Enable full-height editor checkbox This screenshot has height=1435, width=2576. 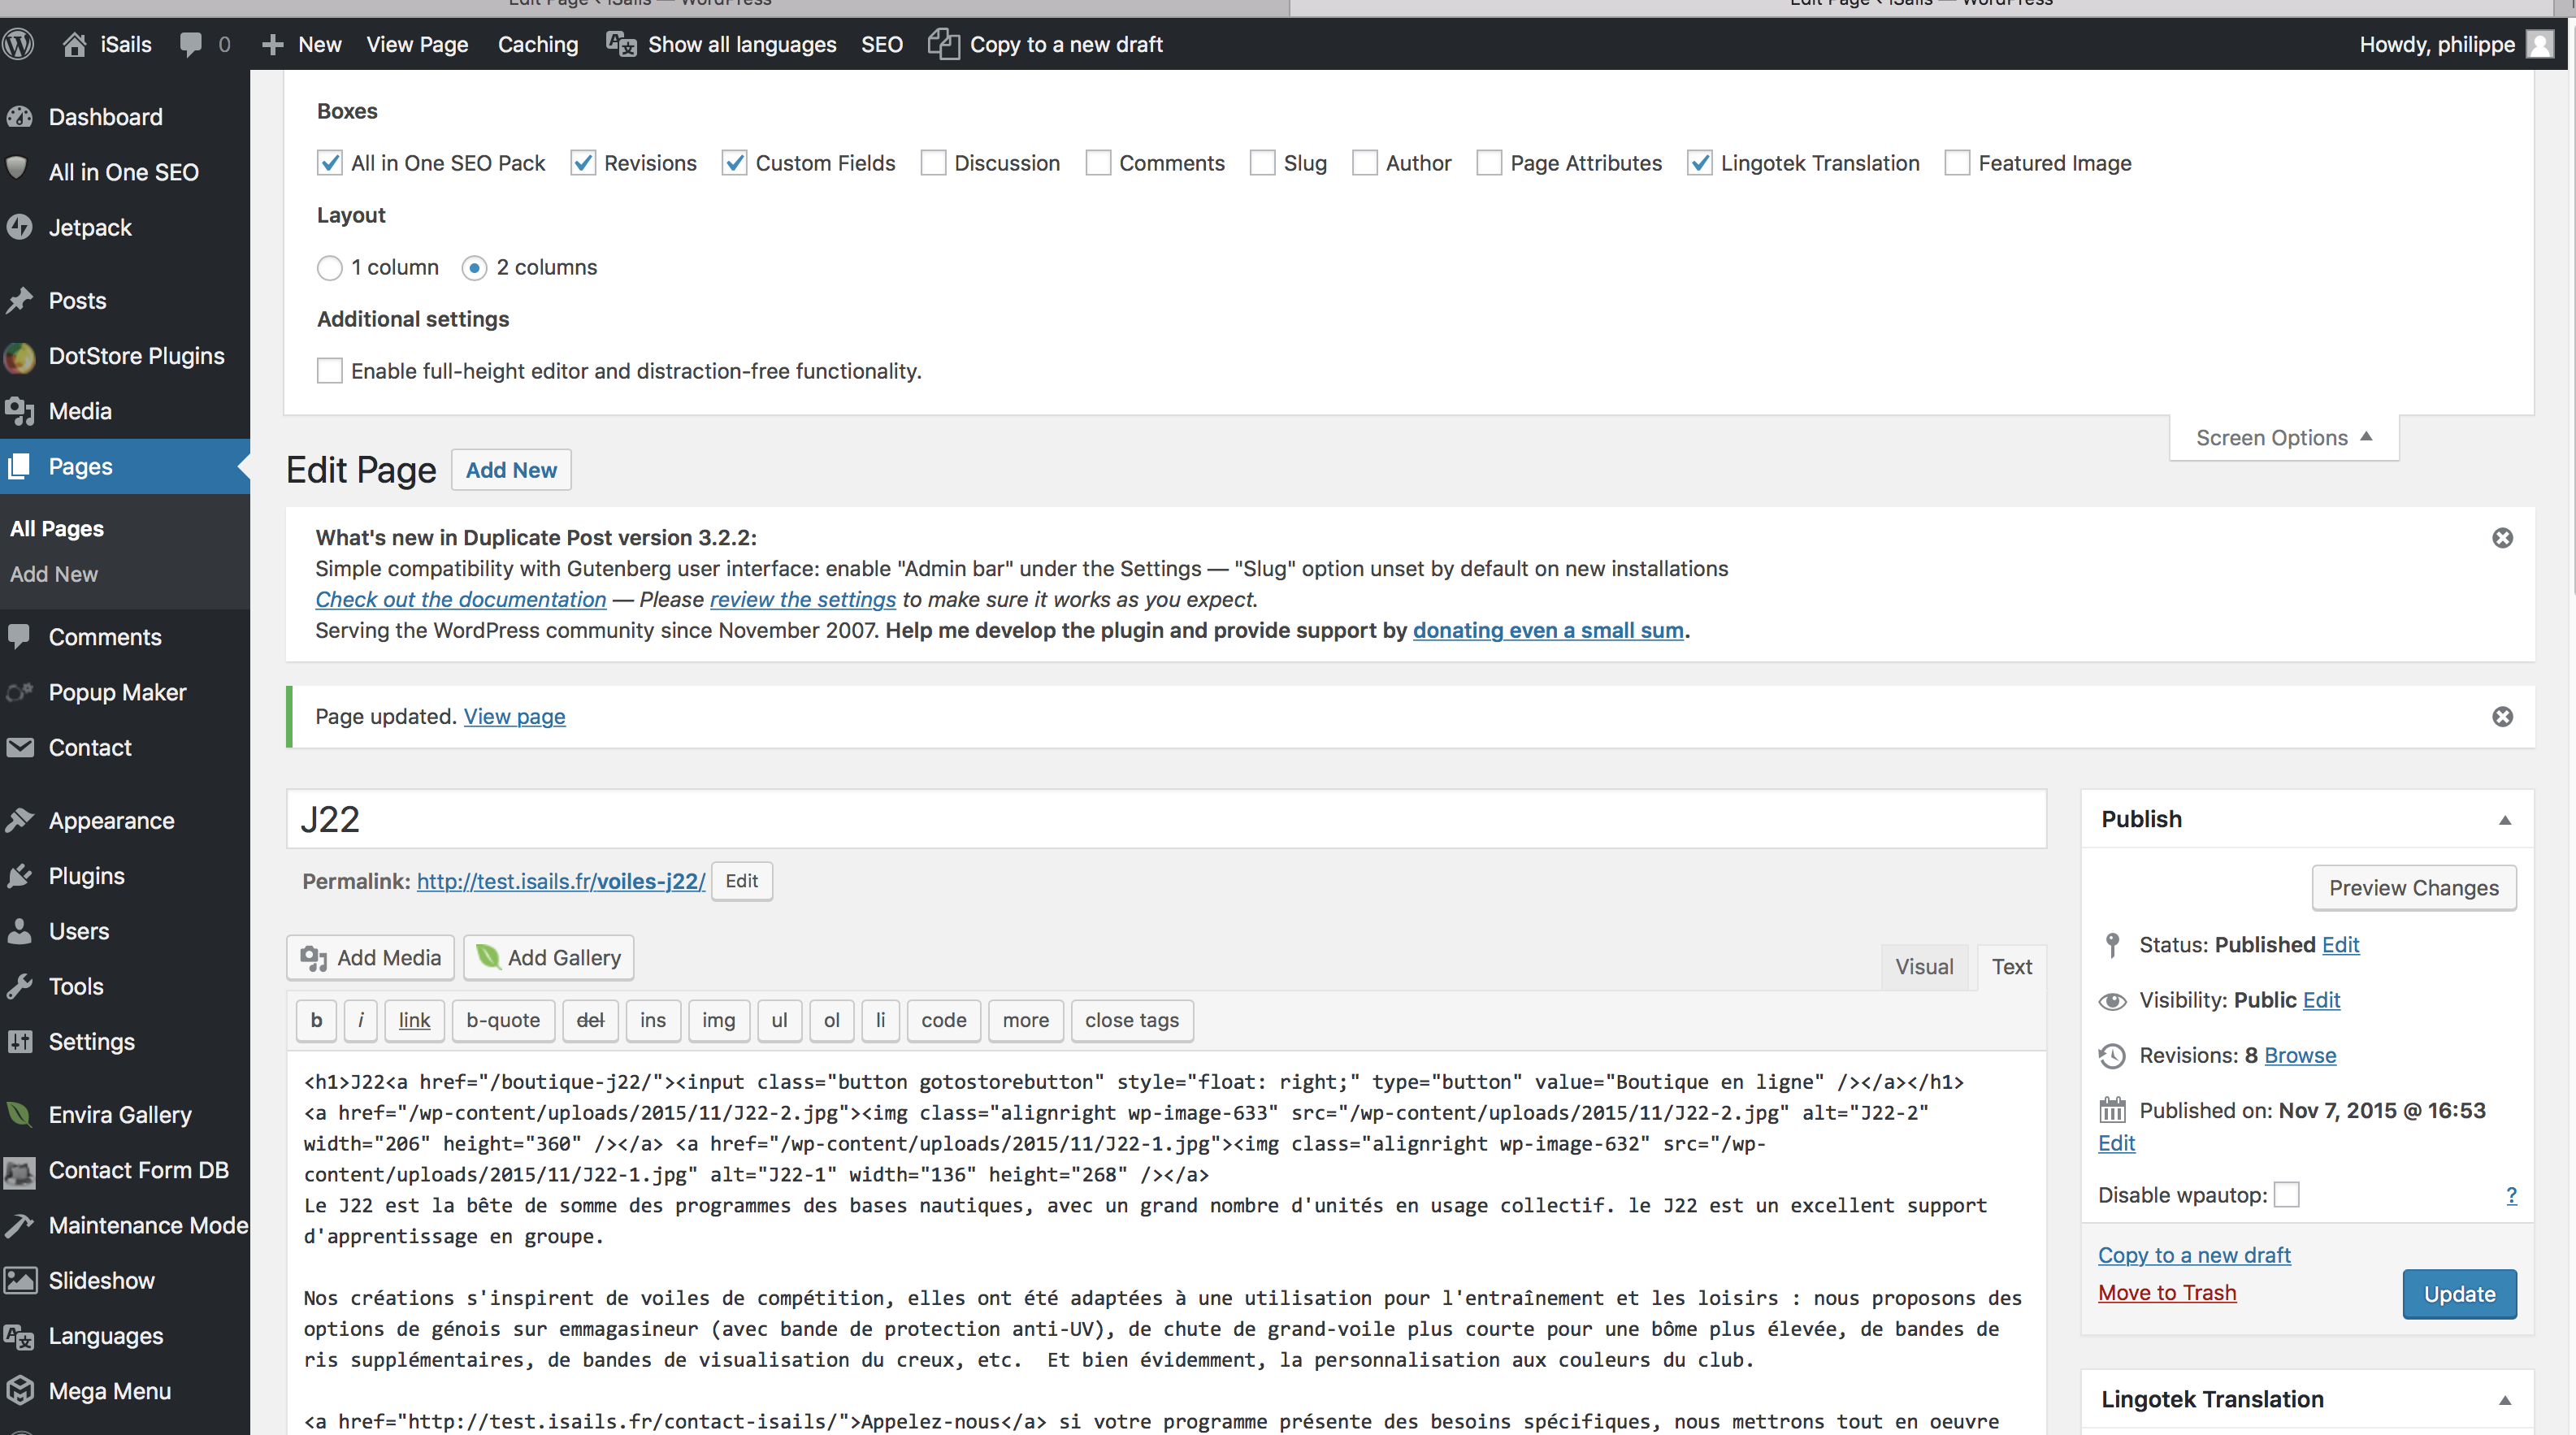click(x=329, y=371)
